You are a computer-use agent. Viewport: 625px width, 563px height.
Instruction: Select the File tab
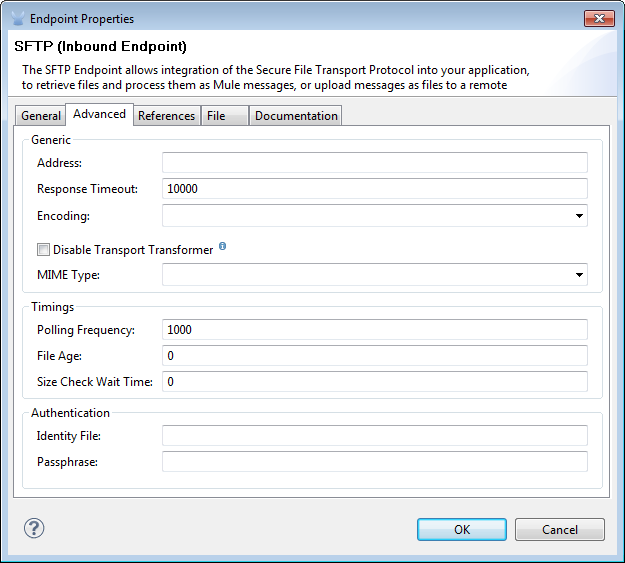217,116
